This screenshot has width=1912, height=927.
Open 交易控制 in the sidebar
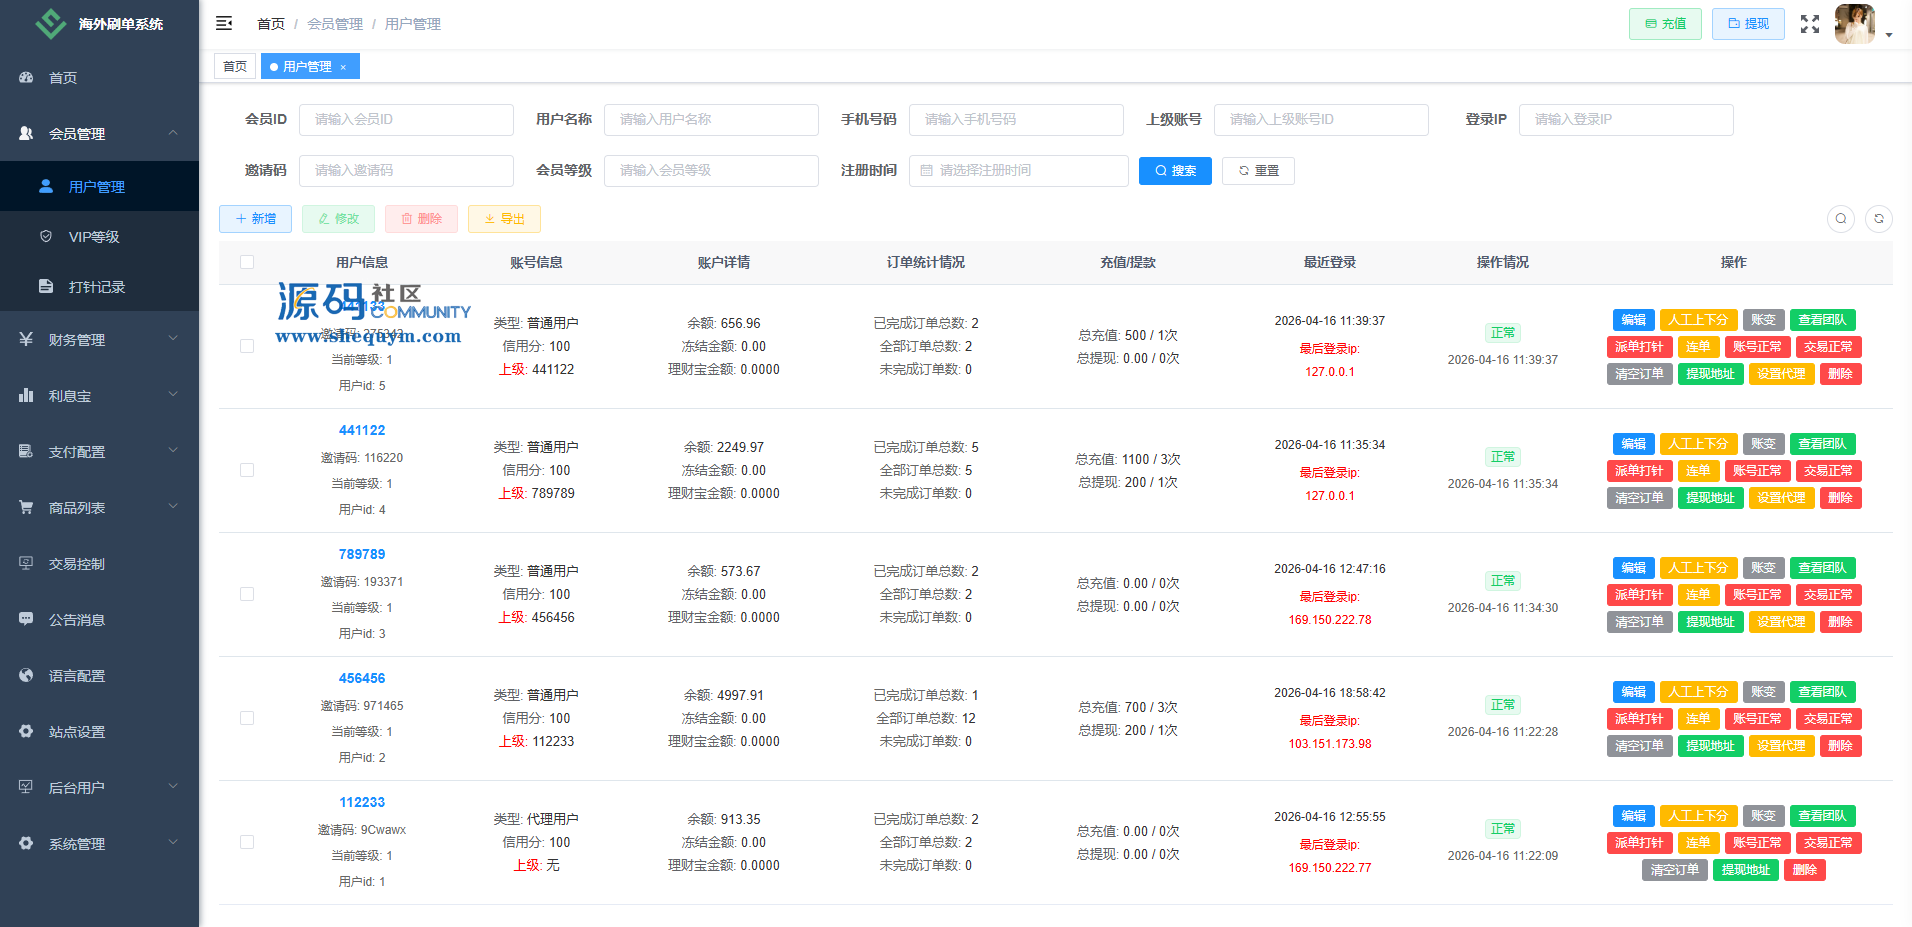pos(77,564)
